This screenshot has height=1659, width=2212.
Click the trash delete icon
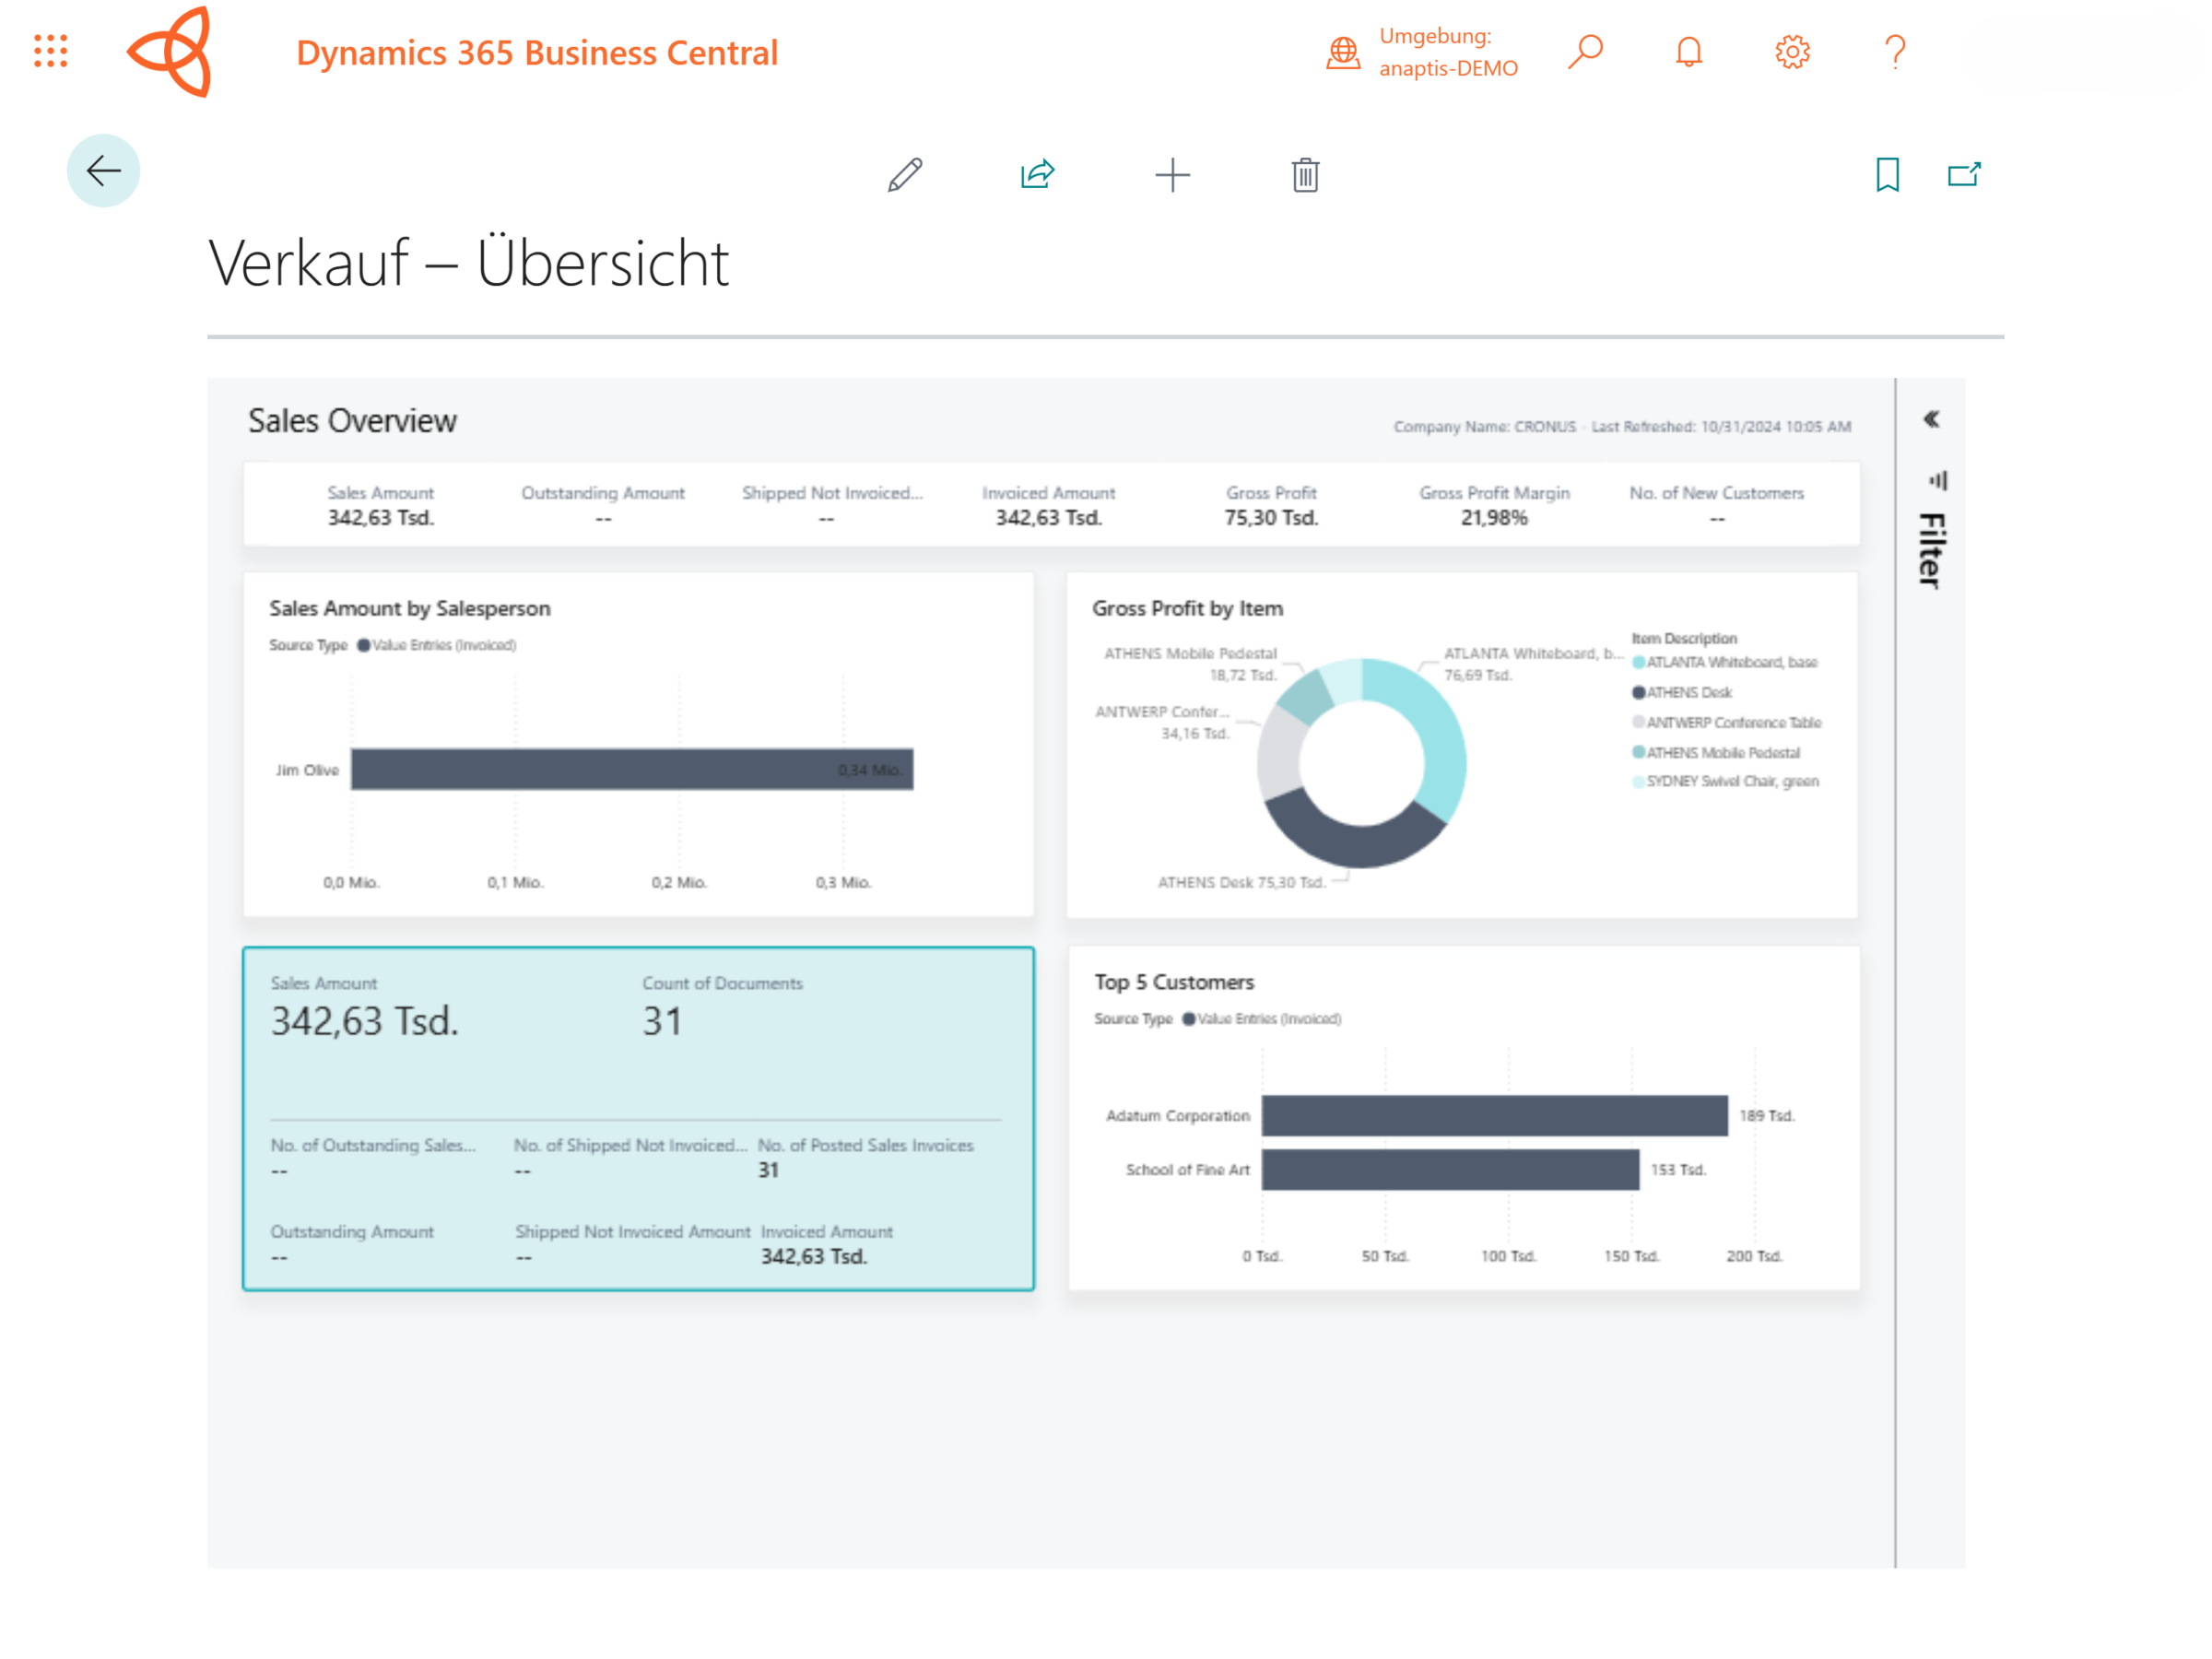click(1305, 175)
